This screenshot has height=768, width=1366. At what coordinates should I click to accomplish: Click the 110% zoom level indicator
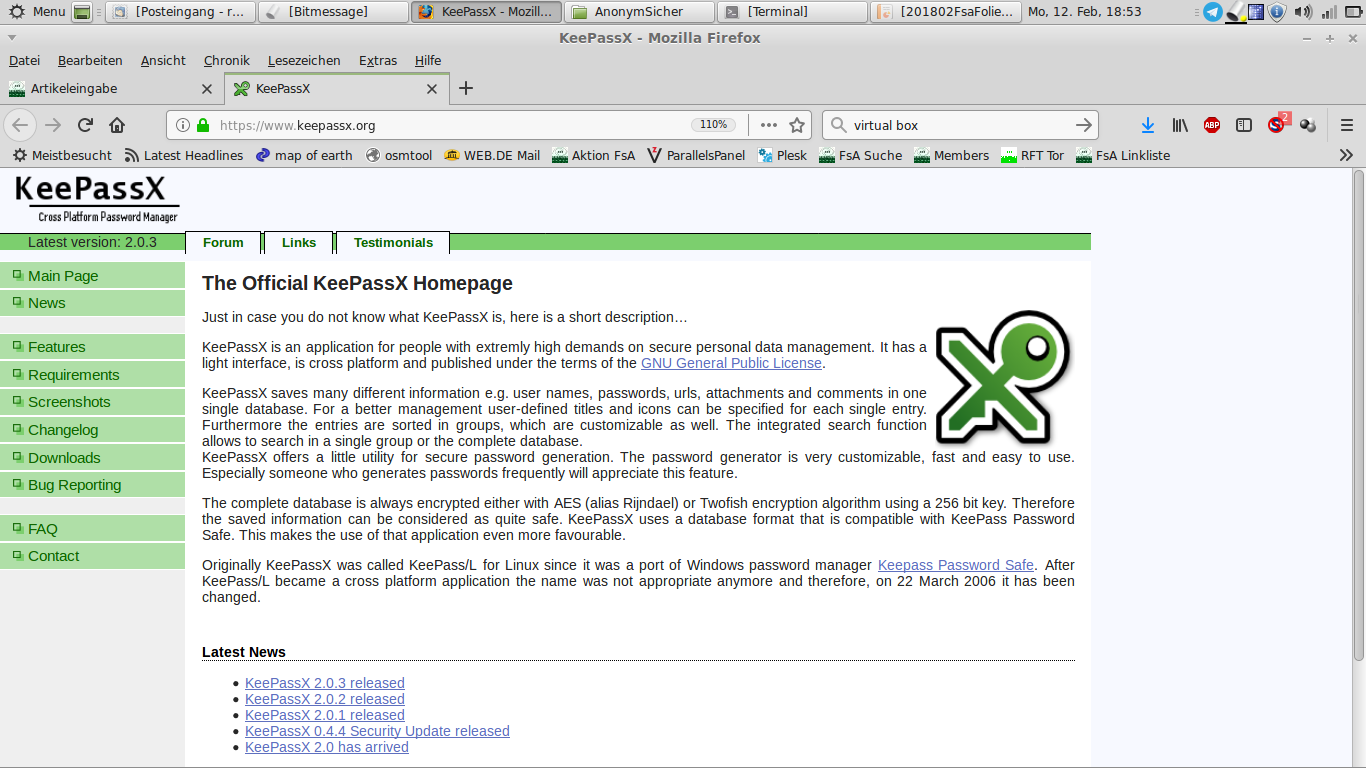pos(713,125)
